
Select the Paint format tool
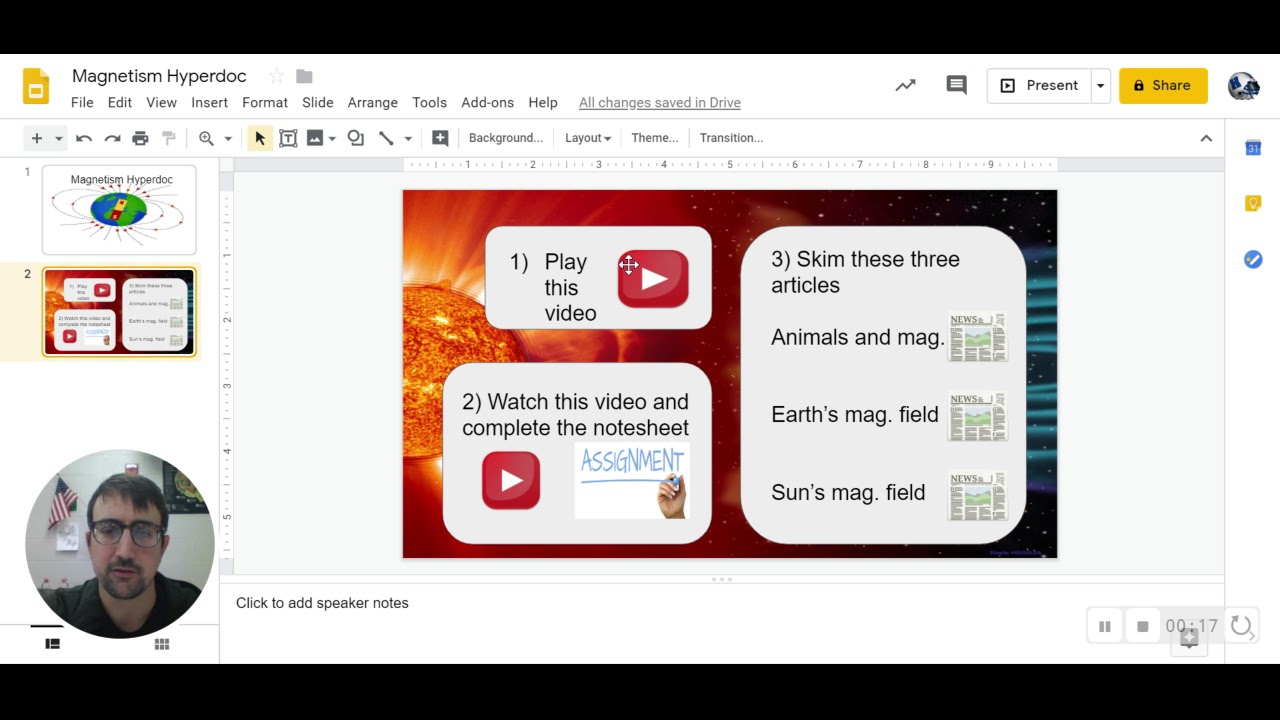click(x=169, y=138)
